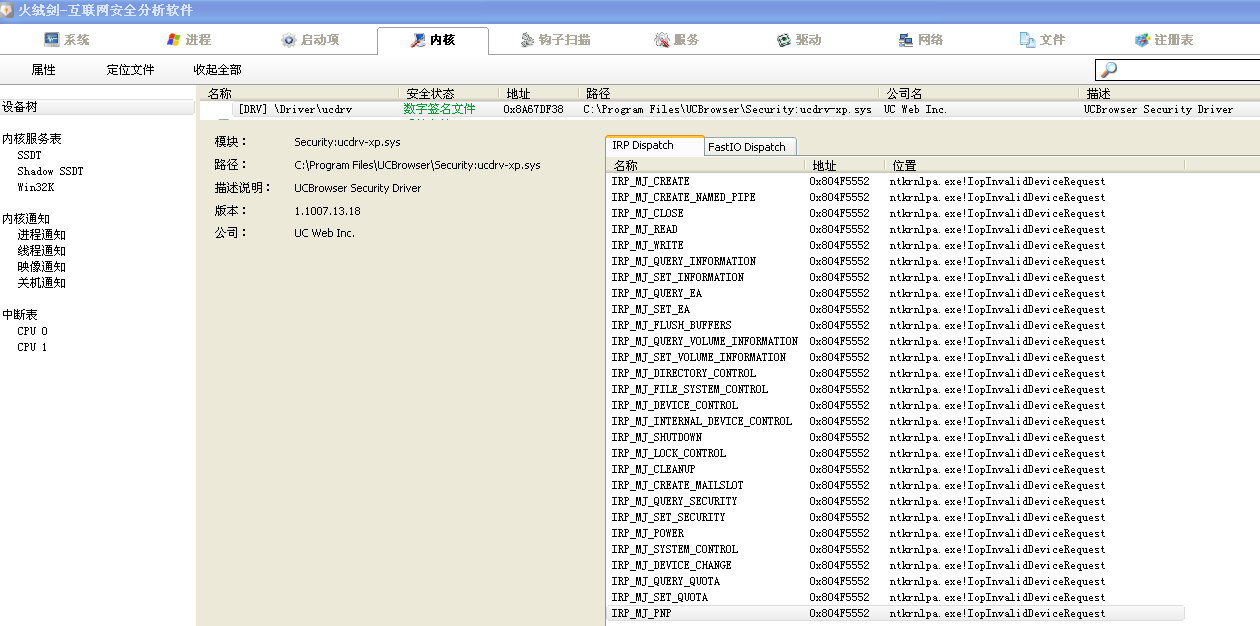
Task: Open 关机通知 in the sidebar
Action: click(x=41, y=283)
